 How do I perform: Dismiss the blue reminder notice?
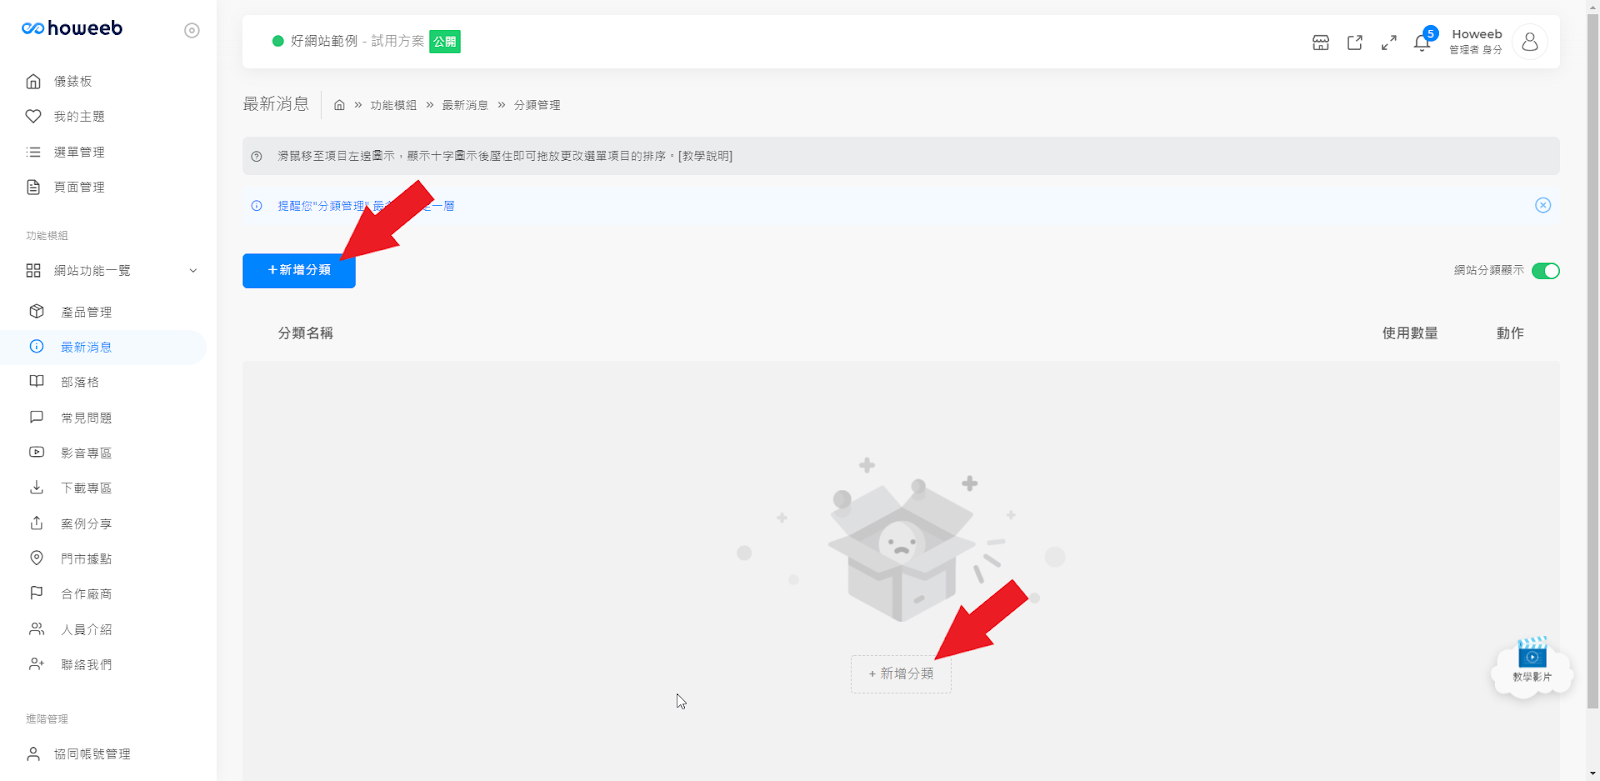(x=1543, y=205)
